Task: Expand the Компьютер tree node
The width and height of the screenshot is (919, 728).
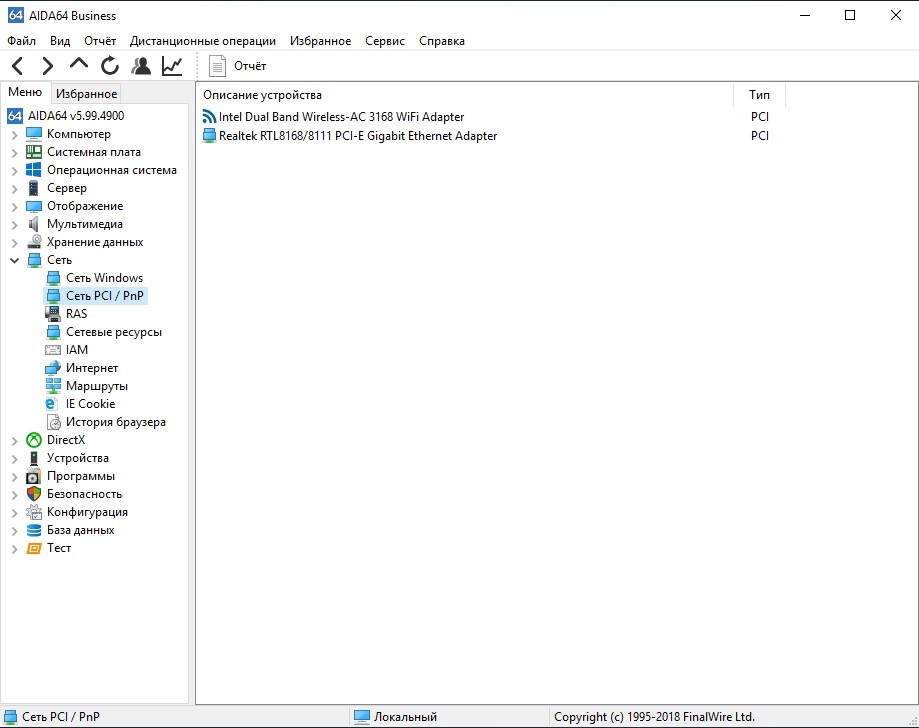Action: click(14, 134)
